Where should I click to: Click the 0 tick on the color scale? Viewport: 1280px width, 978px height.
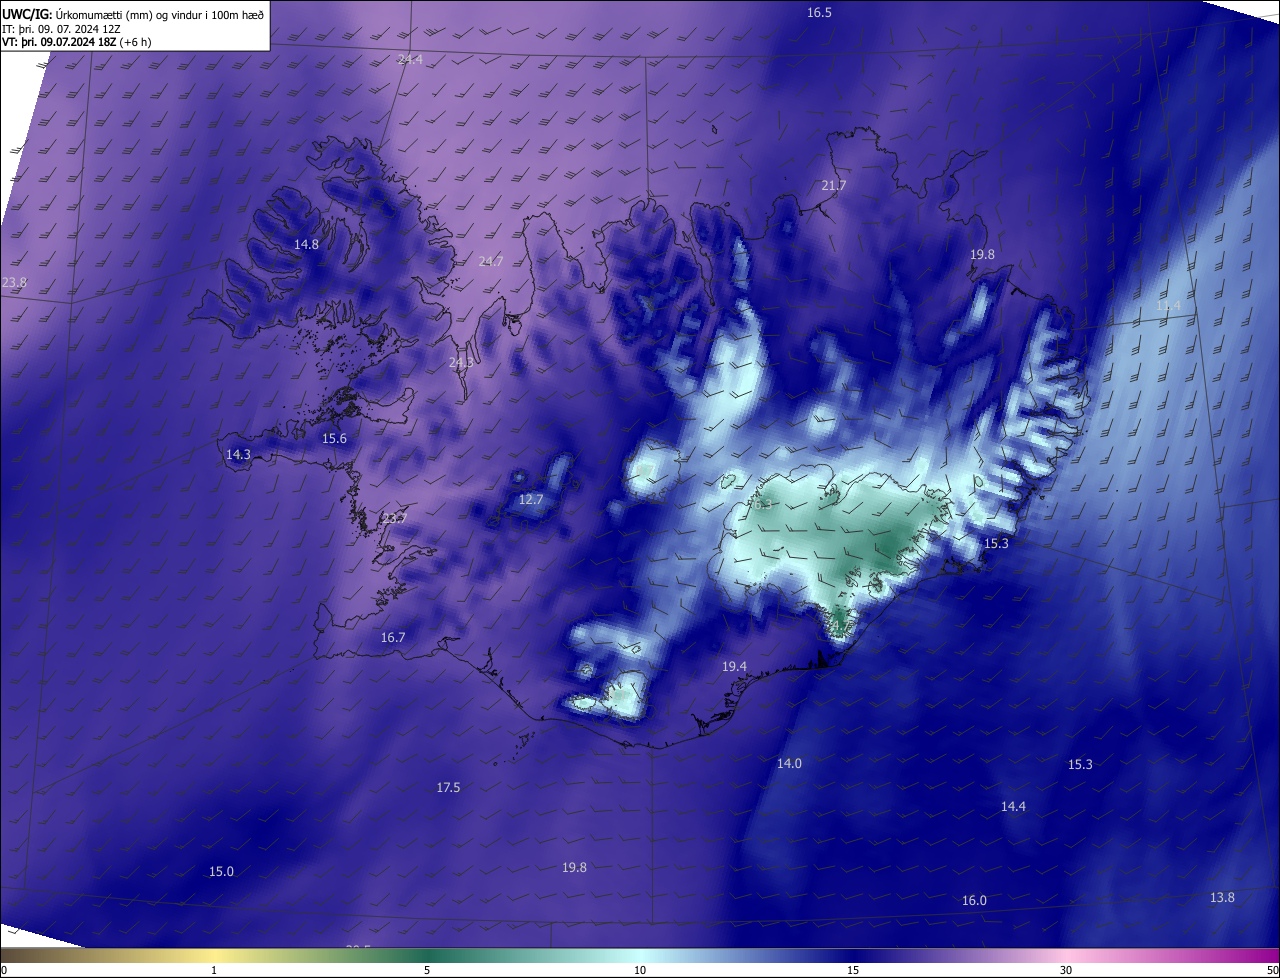pyautogui.click(x=3, y=971)
